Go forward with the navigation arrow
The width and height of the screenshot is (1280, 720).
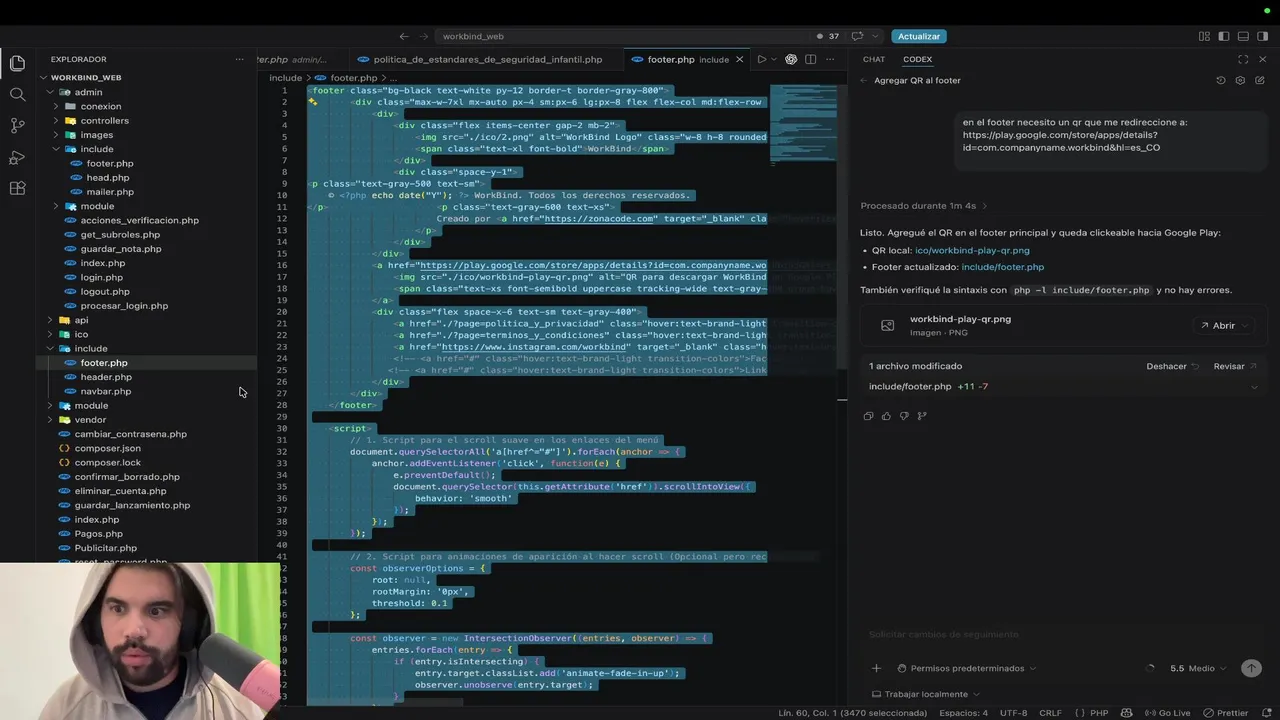425,36
